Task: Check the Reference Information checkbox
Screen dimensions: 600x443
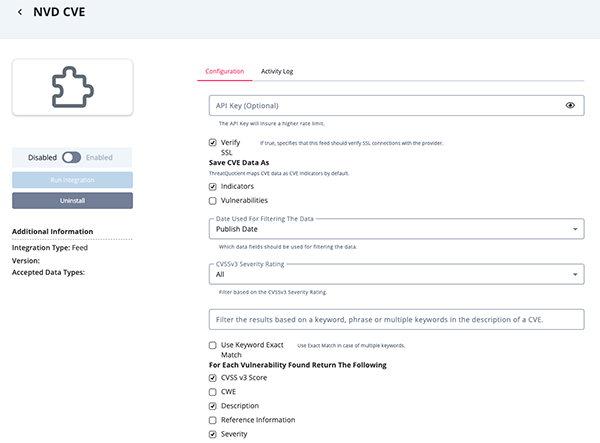Action: [212, 420]
